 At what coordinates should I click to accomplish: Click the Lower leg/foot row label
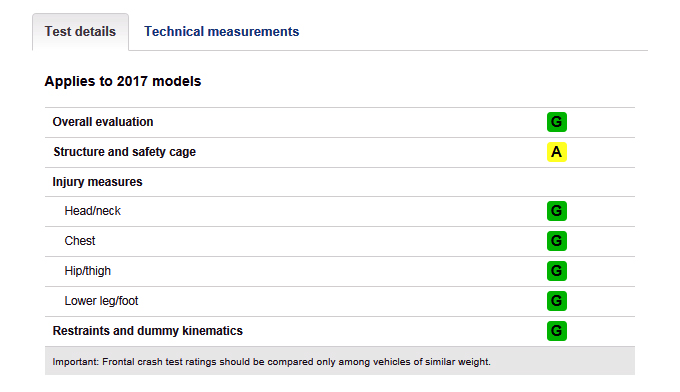point(101,301)
